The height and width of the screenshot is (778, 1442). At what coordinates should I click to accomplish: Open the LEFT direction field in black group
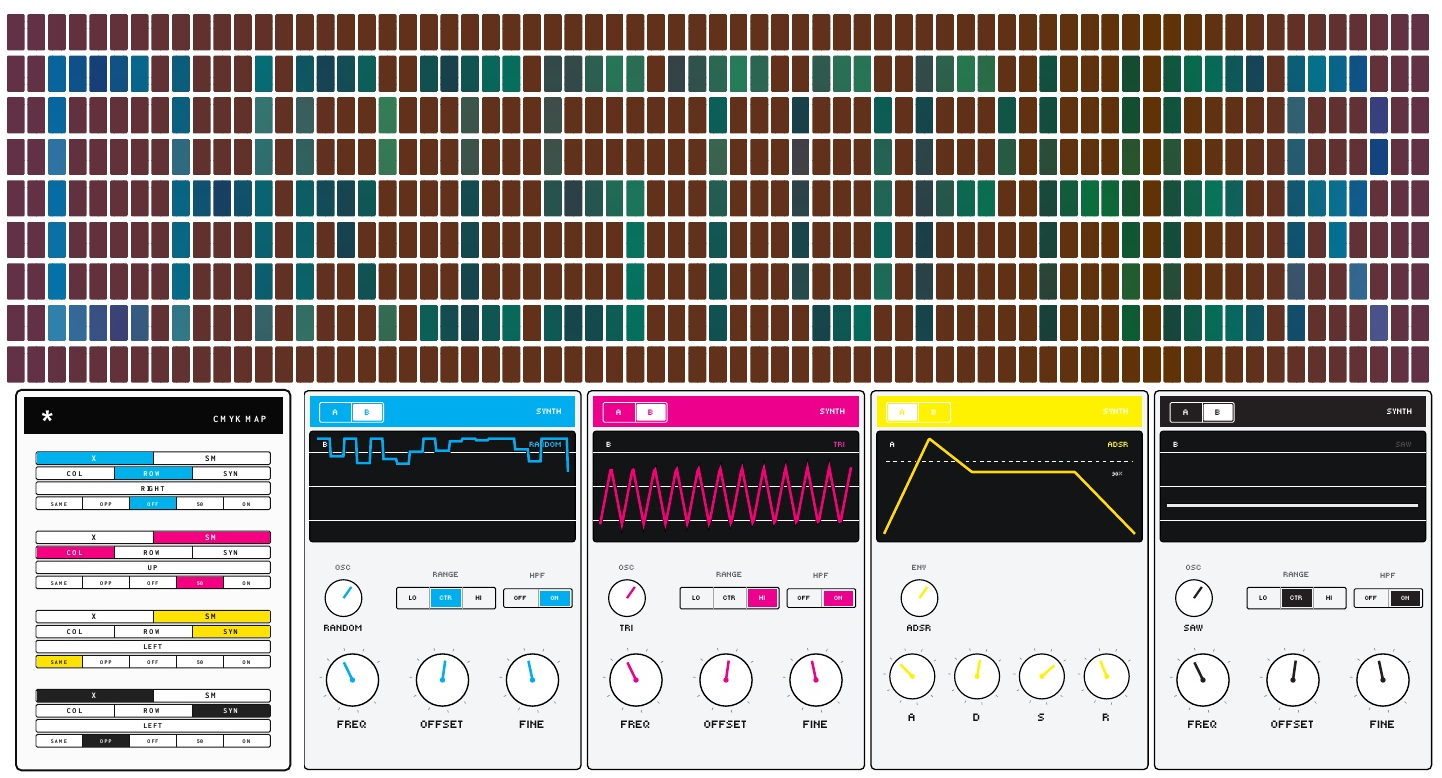tap(153, 725)
